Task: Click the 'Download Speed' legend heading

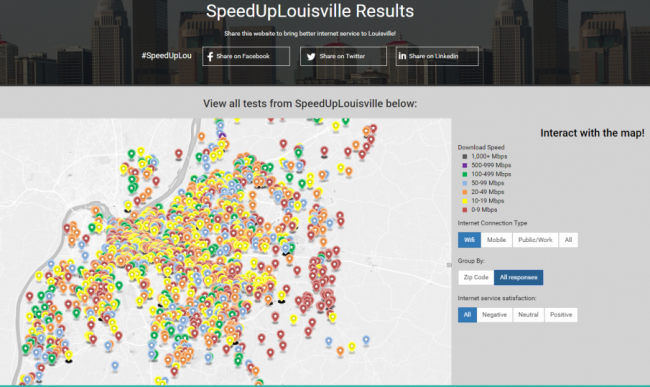Action: point(481,147)
